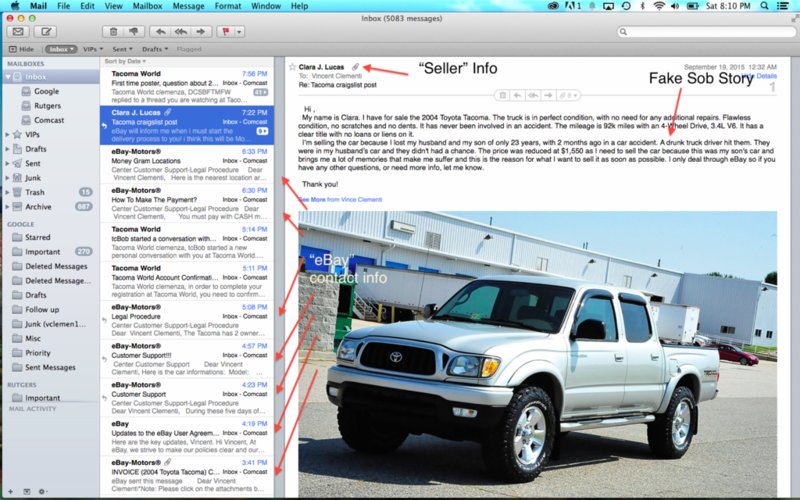Open the Format menu
The width and height of the screenshot is (800, 500).
pos(228,6)
